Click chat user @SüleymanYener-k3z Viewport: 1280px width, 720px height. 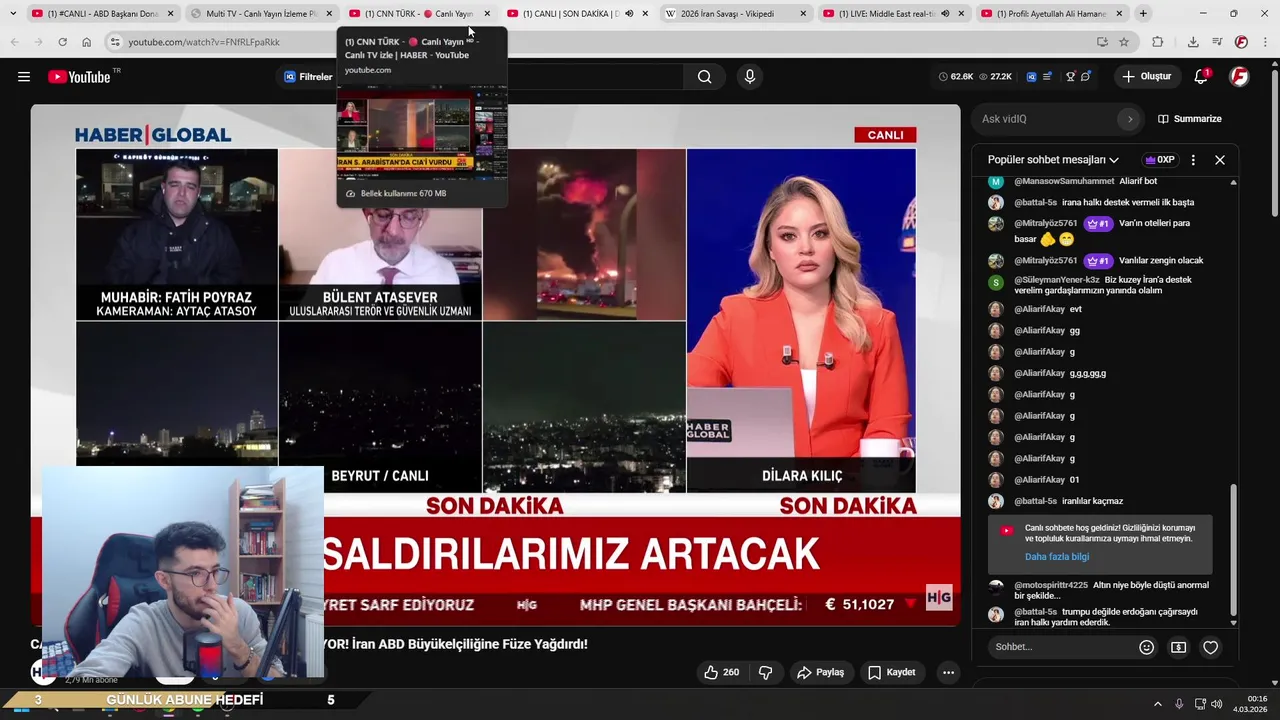[x=1056, y=280]
